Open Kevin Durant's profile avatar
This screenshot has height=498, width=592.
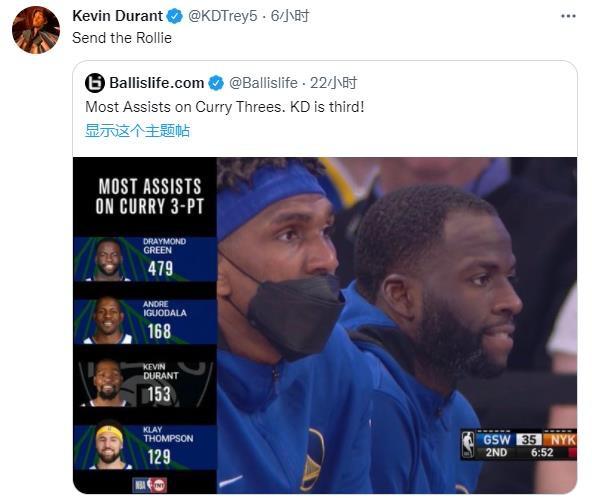[36, 30]
